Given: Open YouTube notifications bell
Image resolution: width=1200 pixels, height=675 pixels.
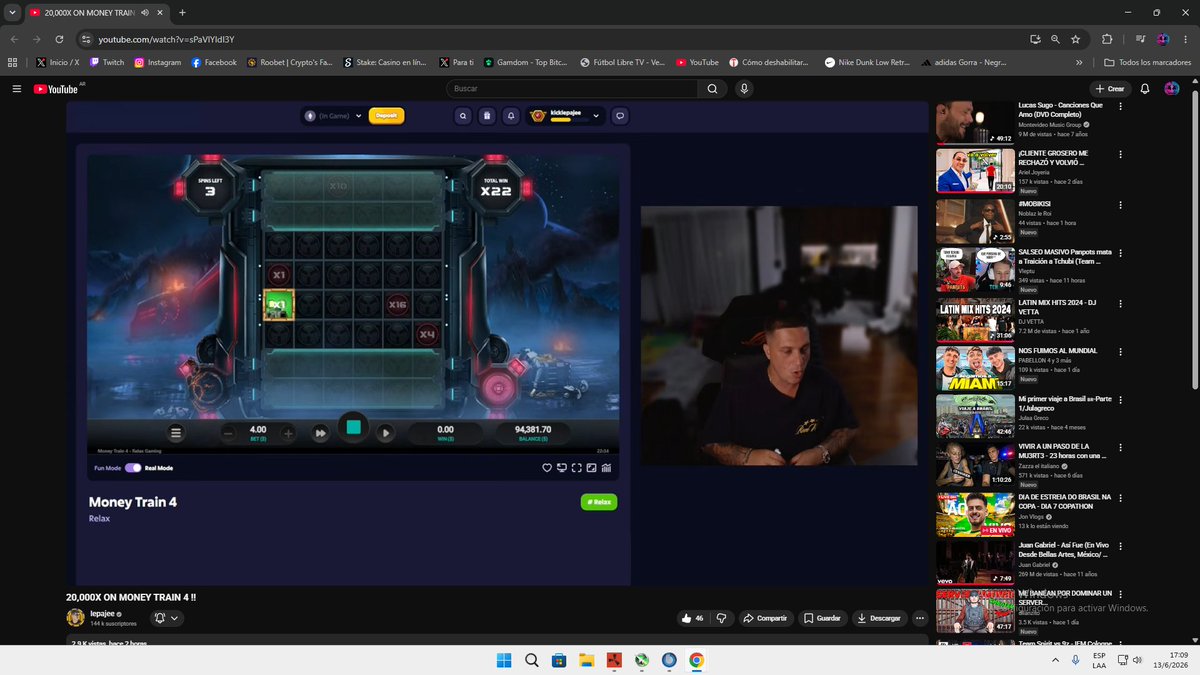Looking at the screenshot, I should pyautogui.click(x=1145, y=89).
